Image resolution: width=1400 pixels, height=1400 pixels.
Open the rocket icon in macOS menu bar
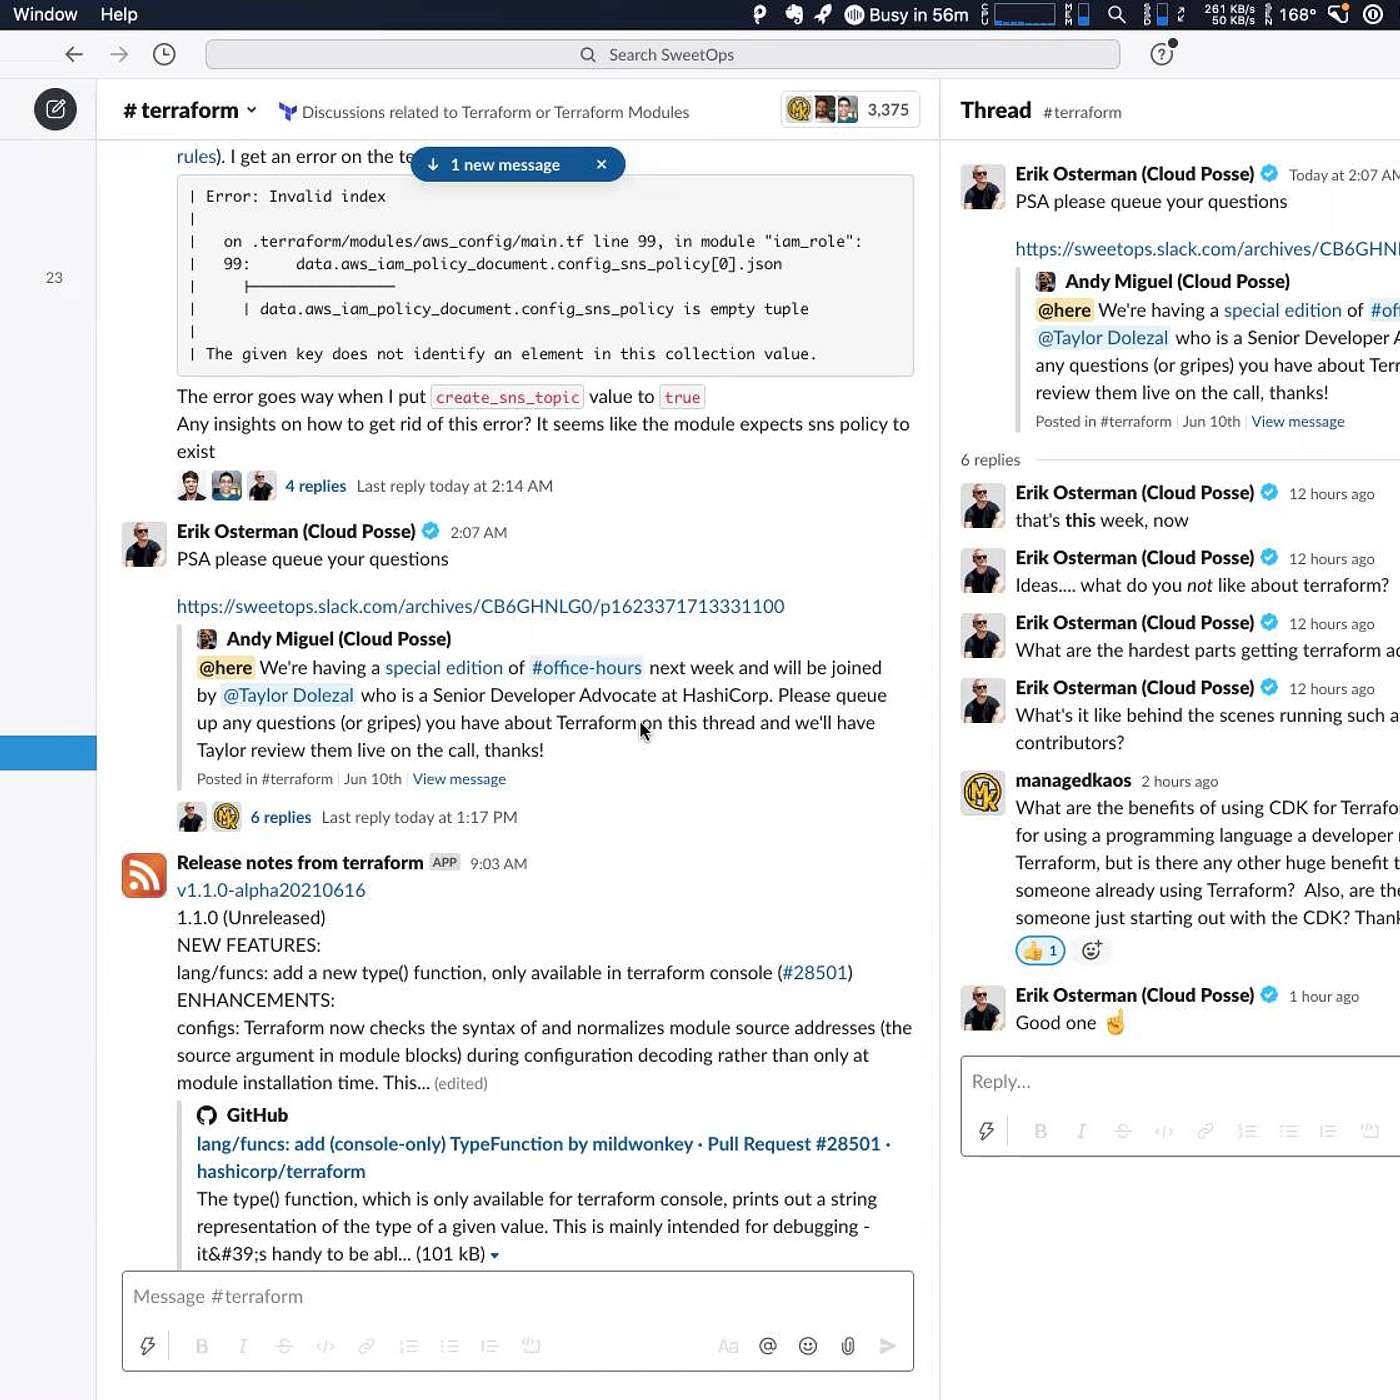(x=823, y=14)
